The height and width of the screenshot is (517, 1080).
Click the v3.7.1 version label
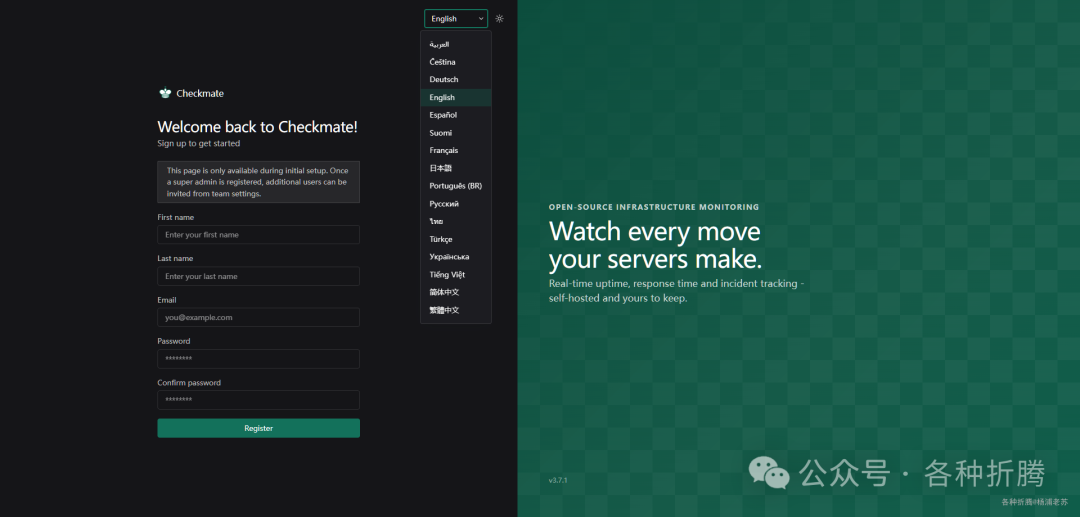tap(558, 480)
